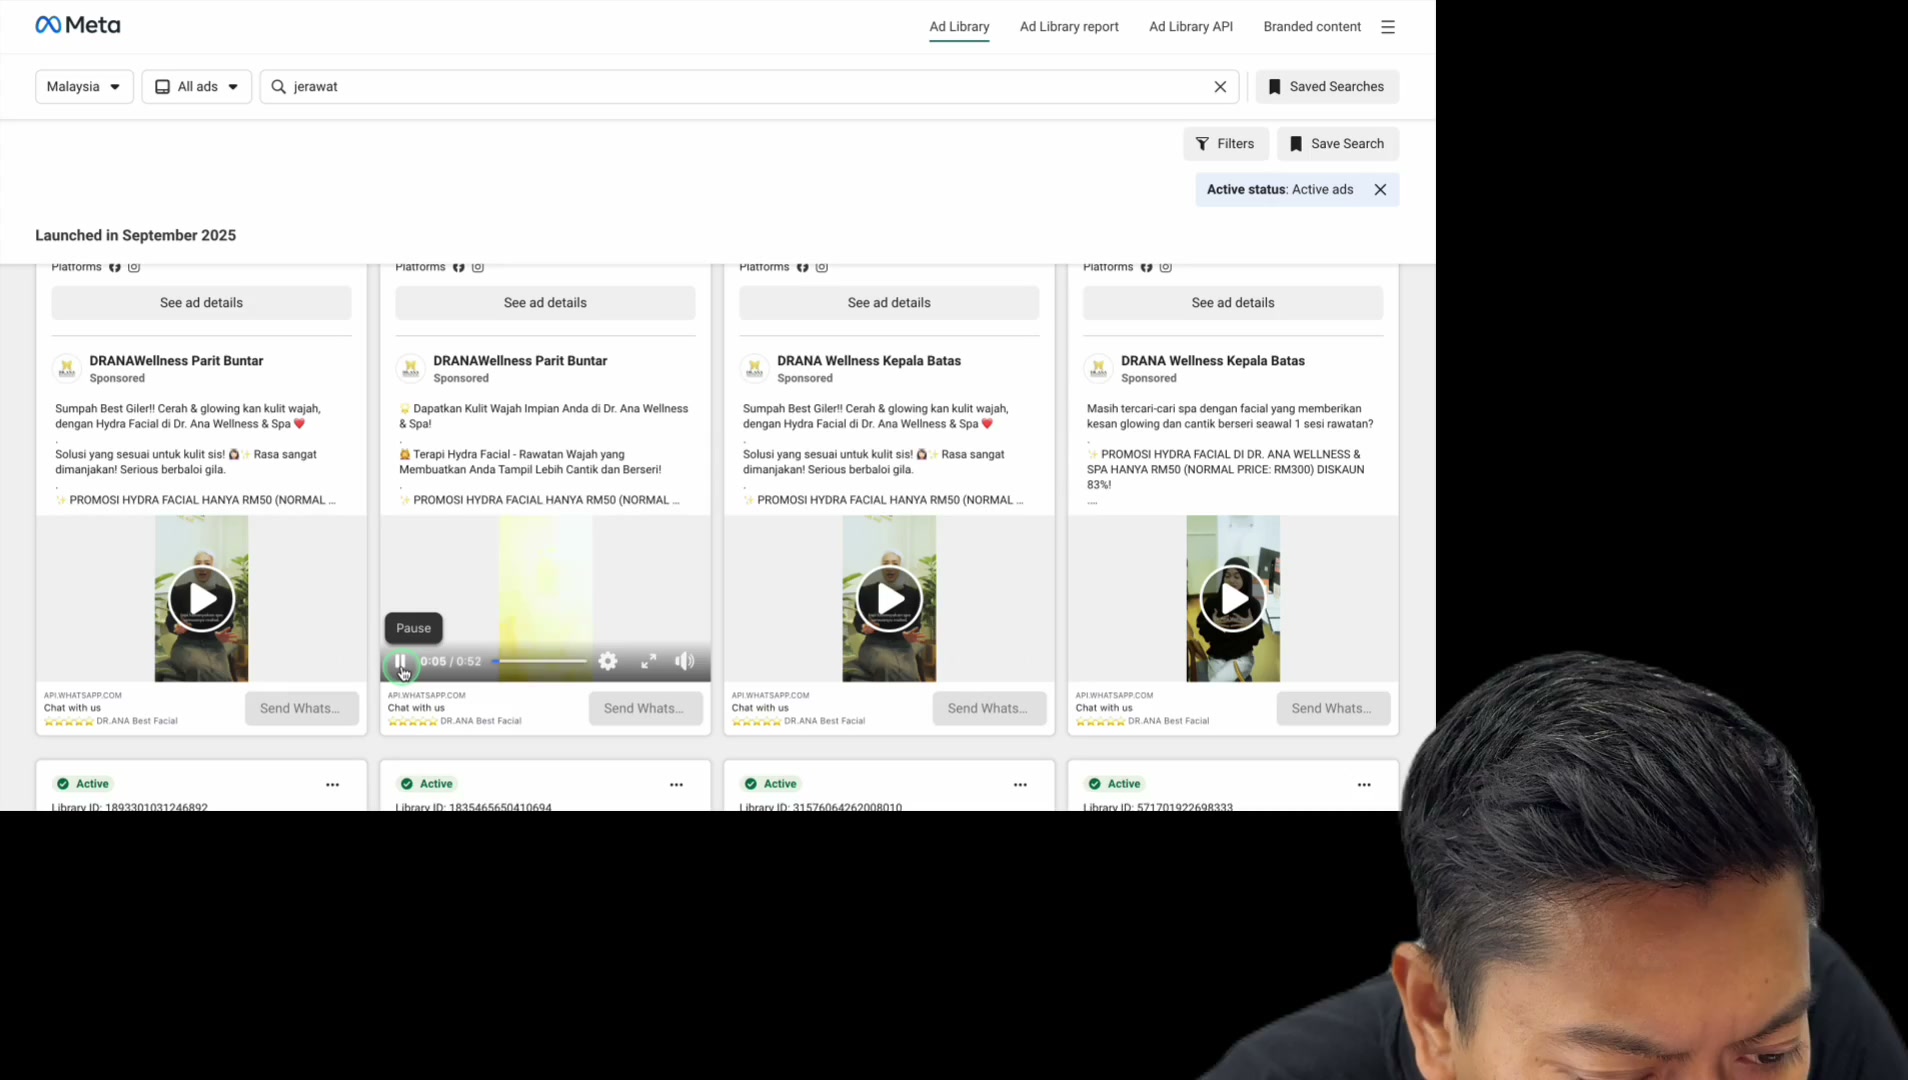Pause the playing video ad
The width and height of the screenshot is (1908, 1080).
click(400, 662)
